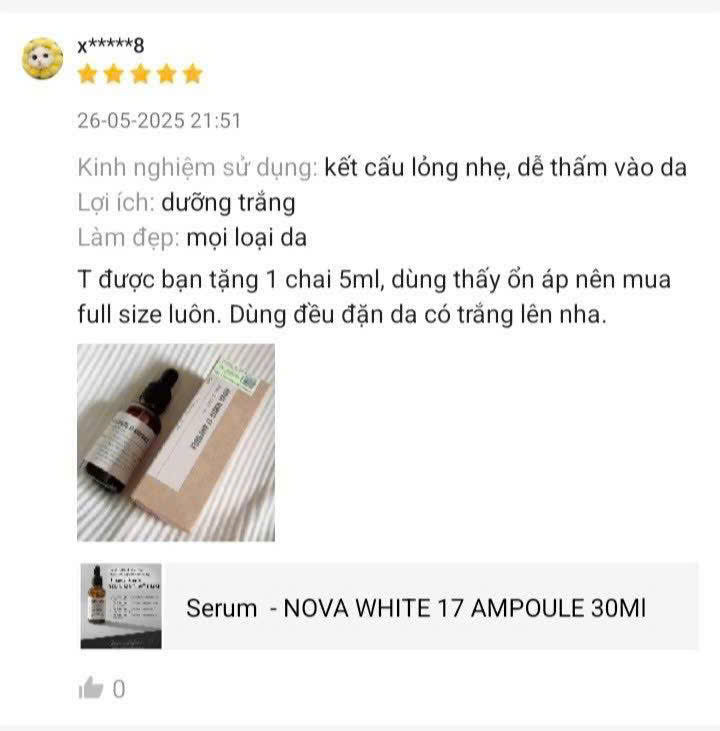
Task: Open Serum NOVA WHITE 17 AMPOULE link
Action: tap(416, 608)
